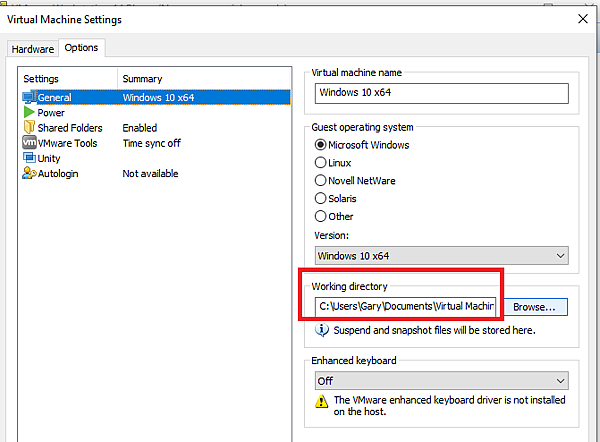Viewport: 600px width, 442px height.
Task: Click the VMware Tools vm icon
Action: click(29, 142)
